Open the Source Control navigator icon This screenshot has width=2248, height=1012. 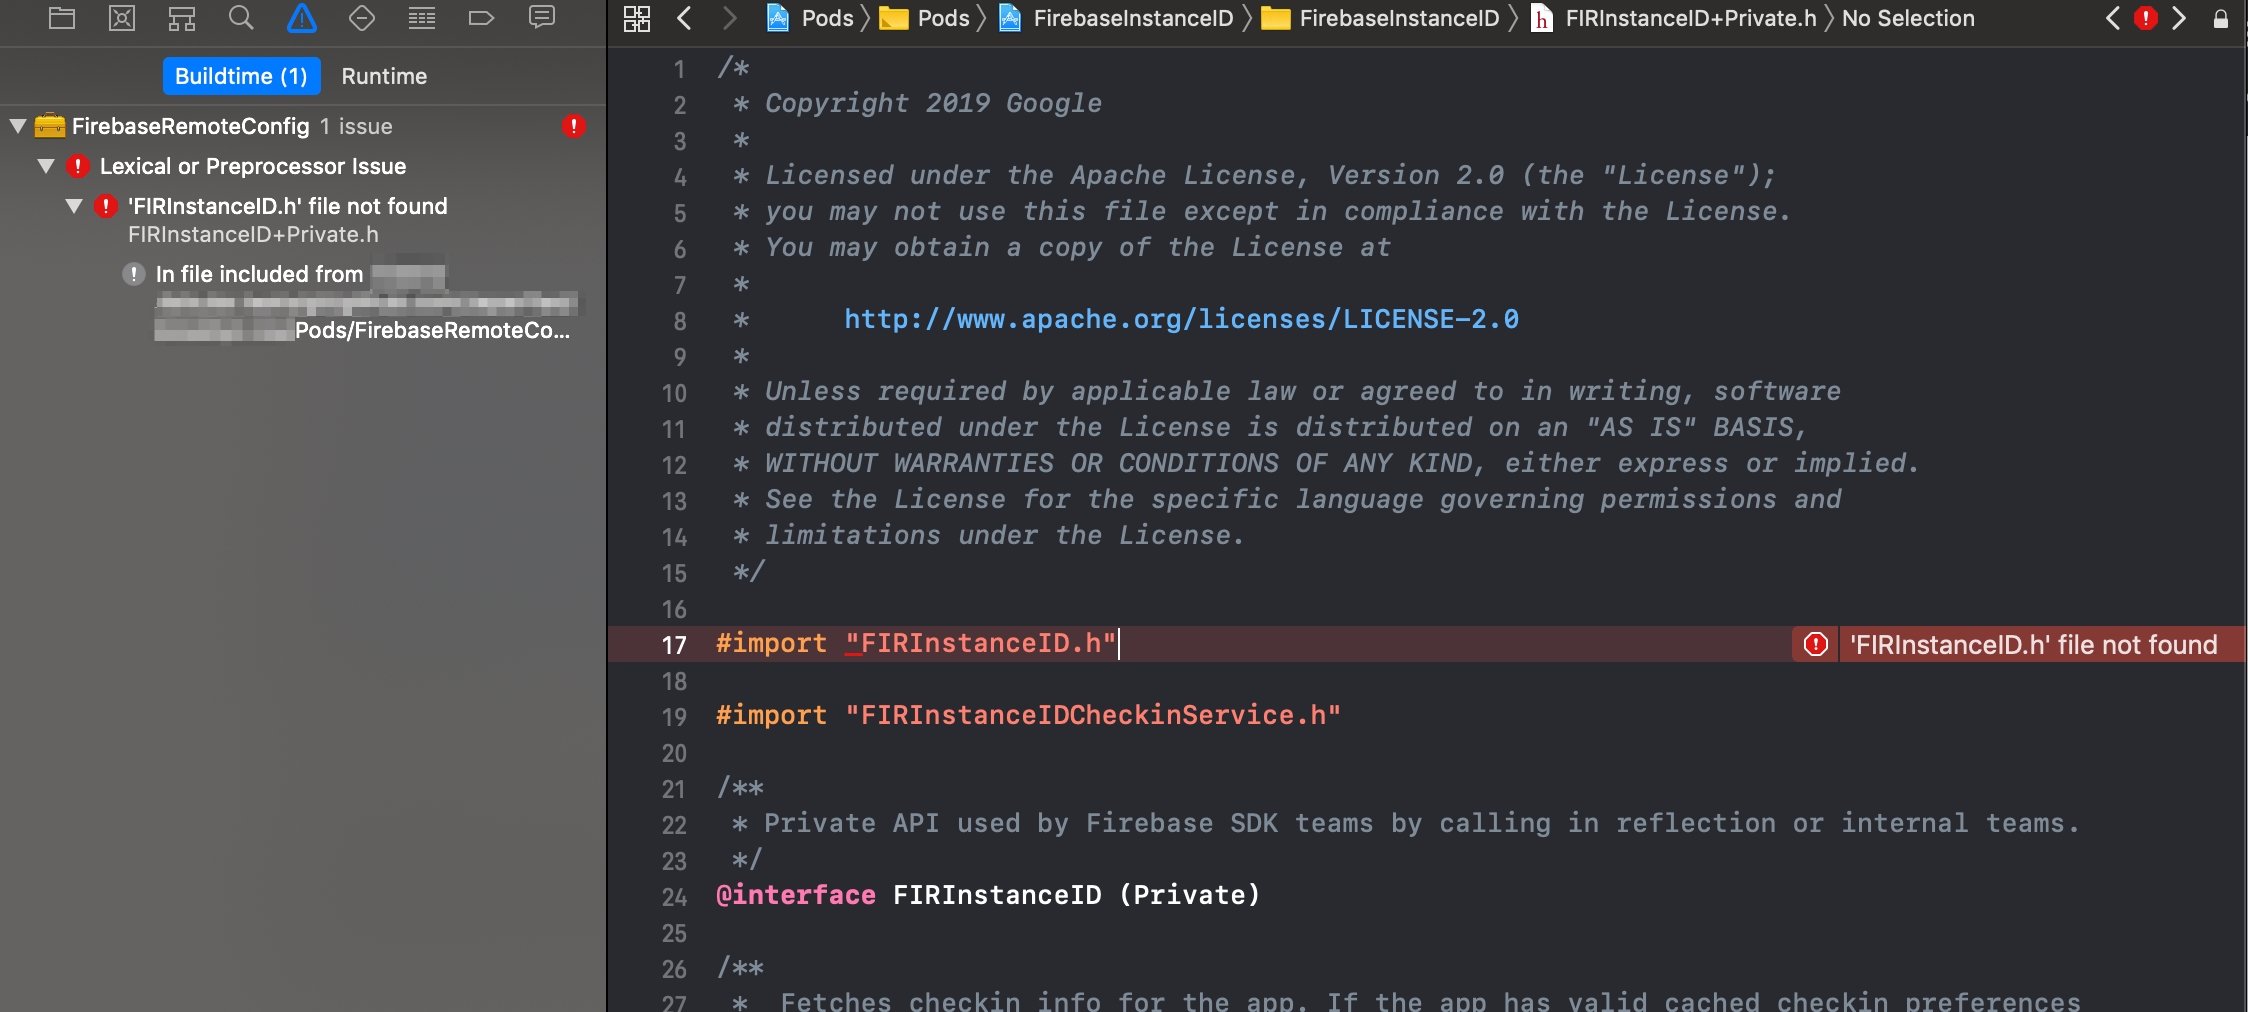coord(122,18)
